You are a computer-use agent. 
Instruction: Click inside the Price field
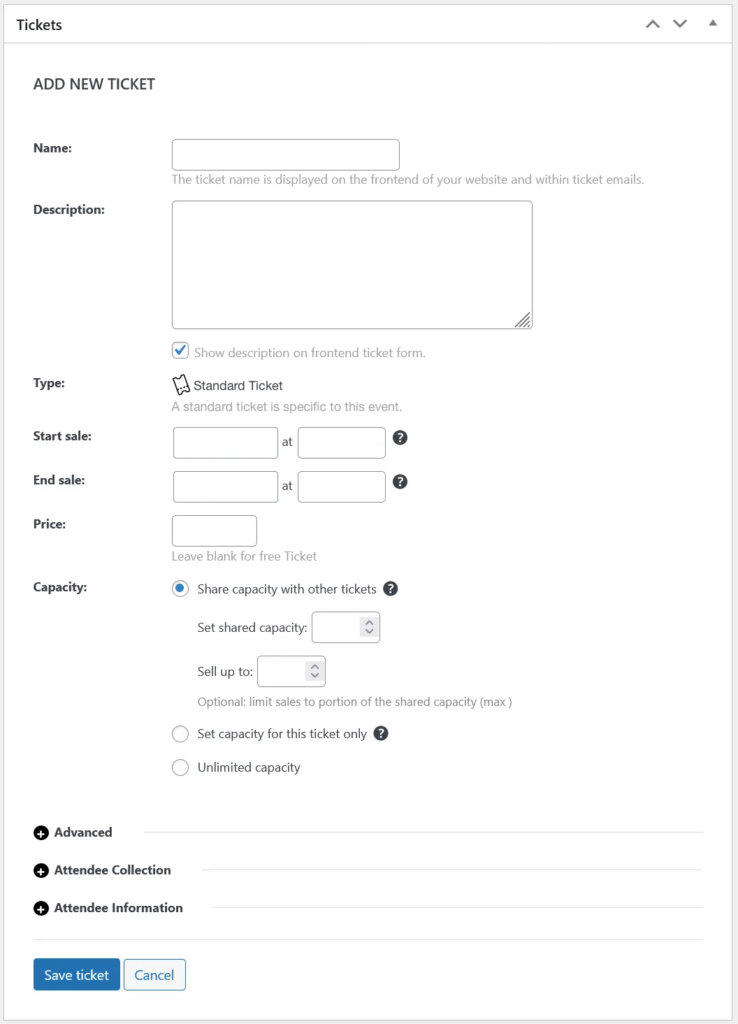point(213,530)
